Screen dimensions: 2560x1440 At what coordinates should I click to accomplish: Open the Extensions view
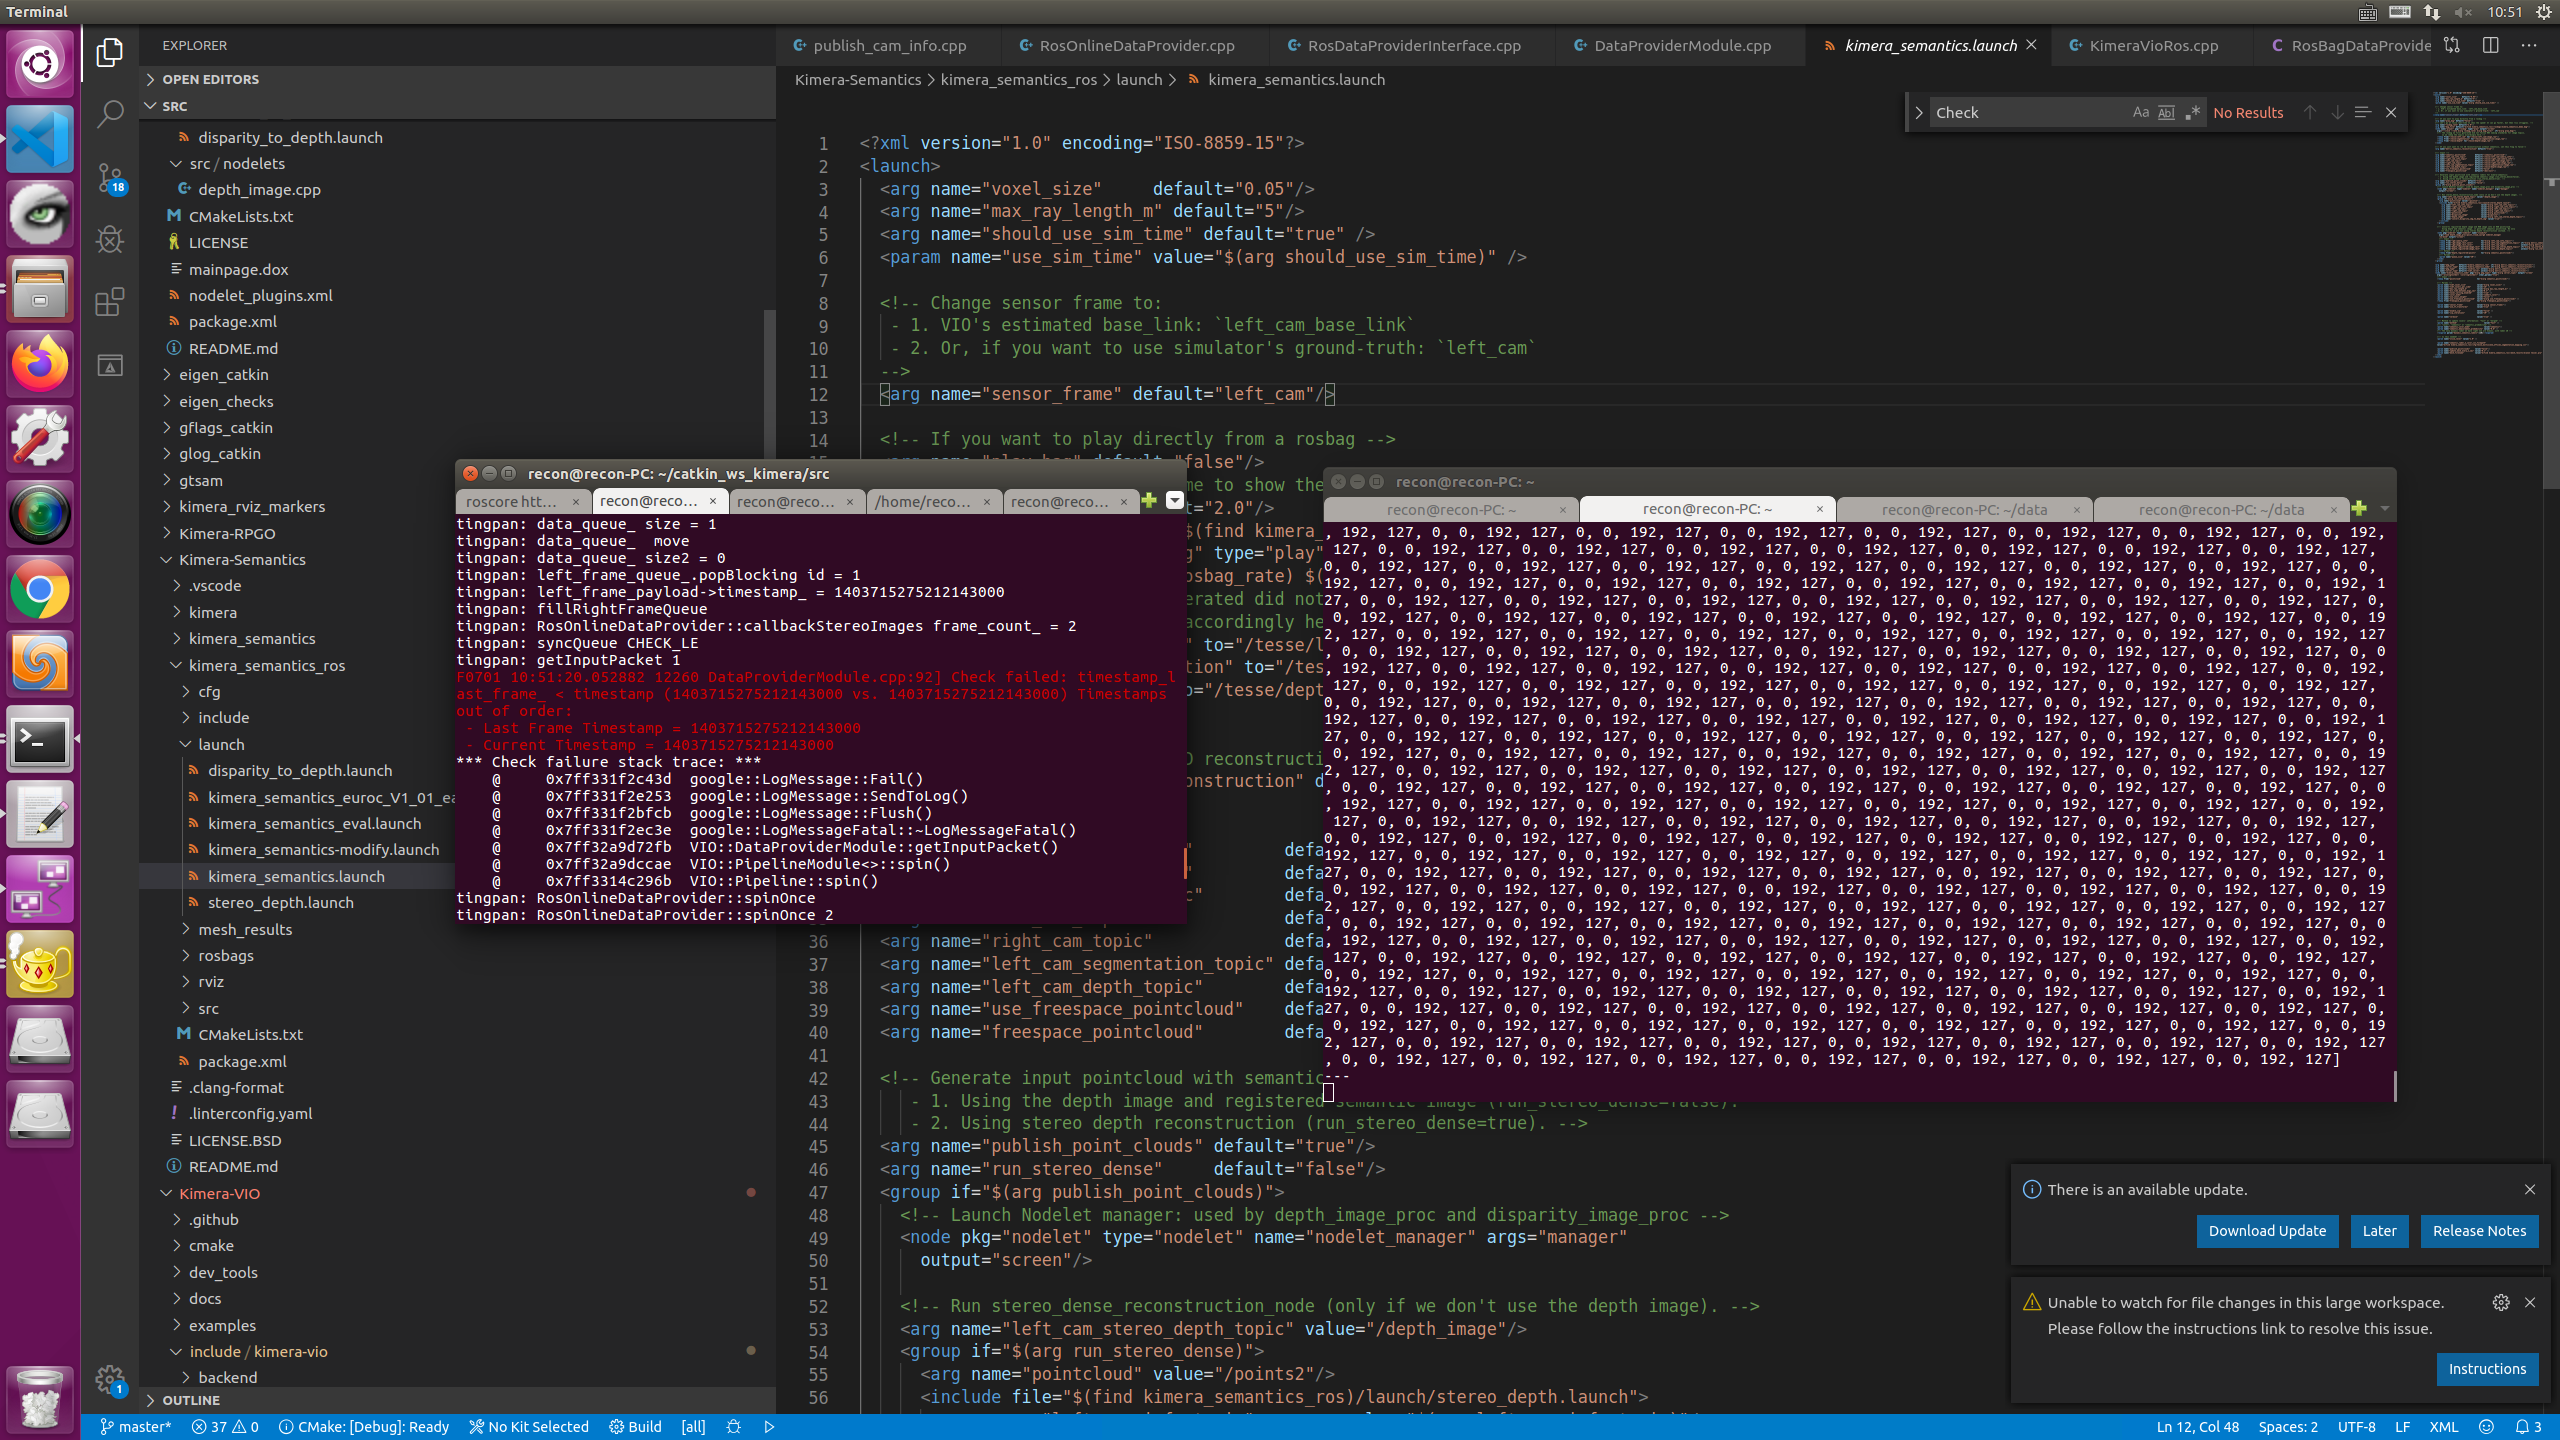[x=110, y=301]
